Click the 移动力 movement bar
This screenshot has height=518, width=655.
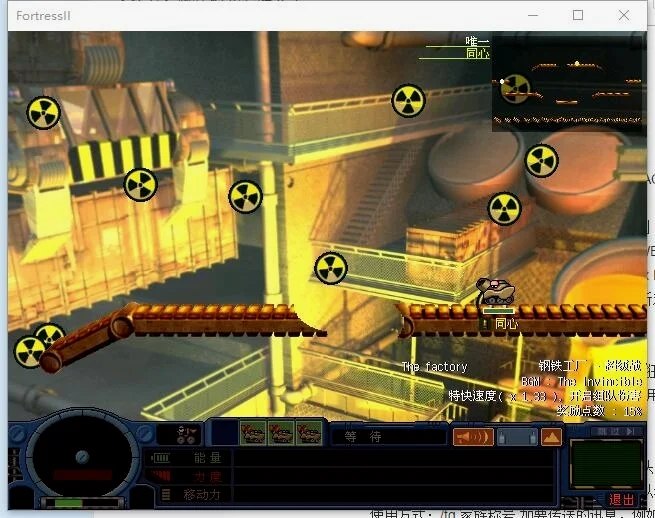[x=393, y=495]
